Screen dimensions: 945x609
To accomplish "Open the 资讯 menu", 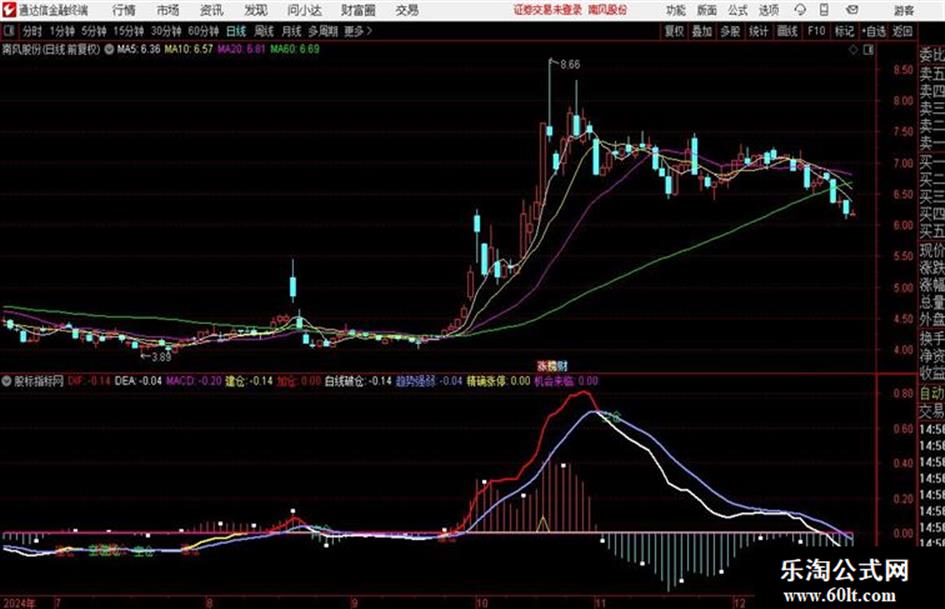I will coord(212,10).
